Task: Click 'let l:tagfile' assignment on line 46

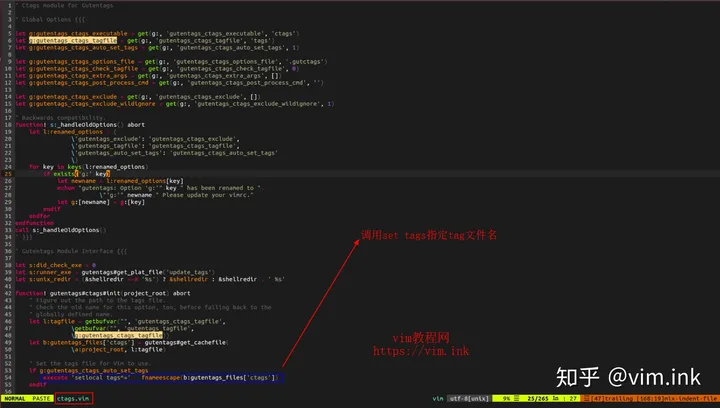Action: pyautogui.click(x=127, y=321)
